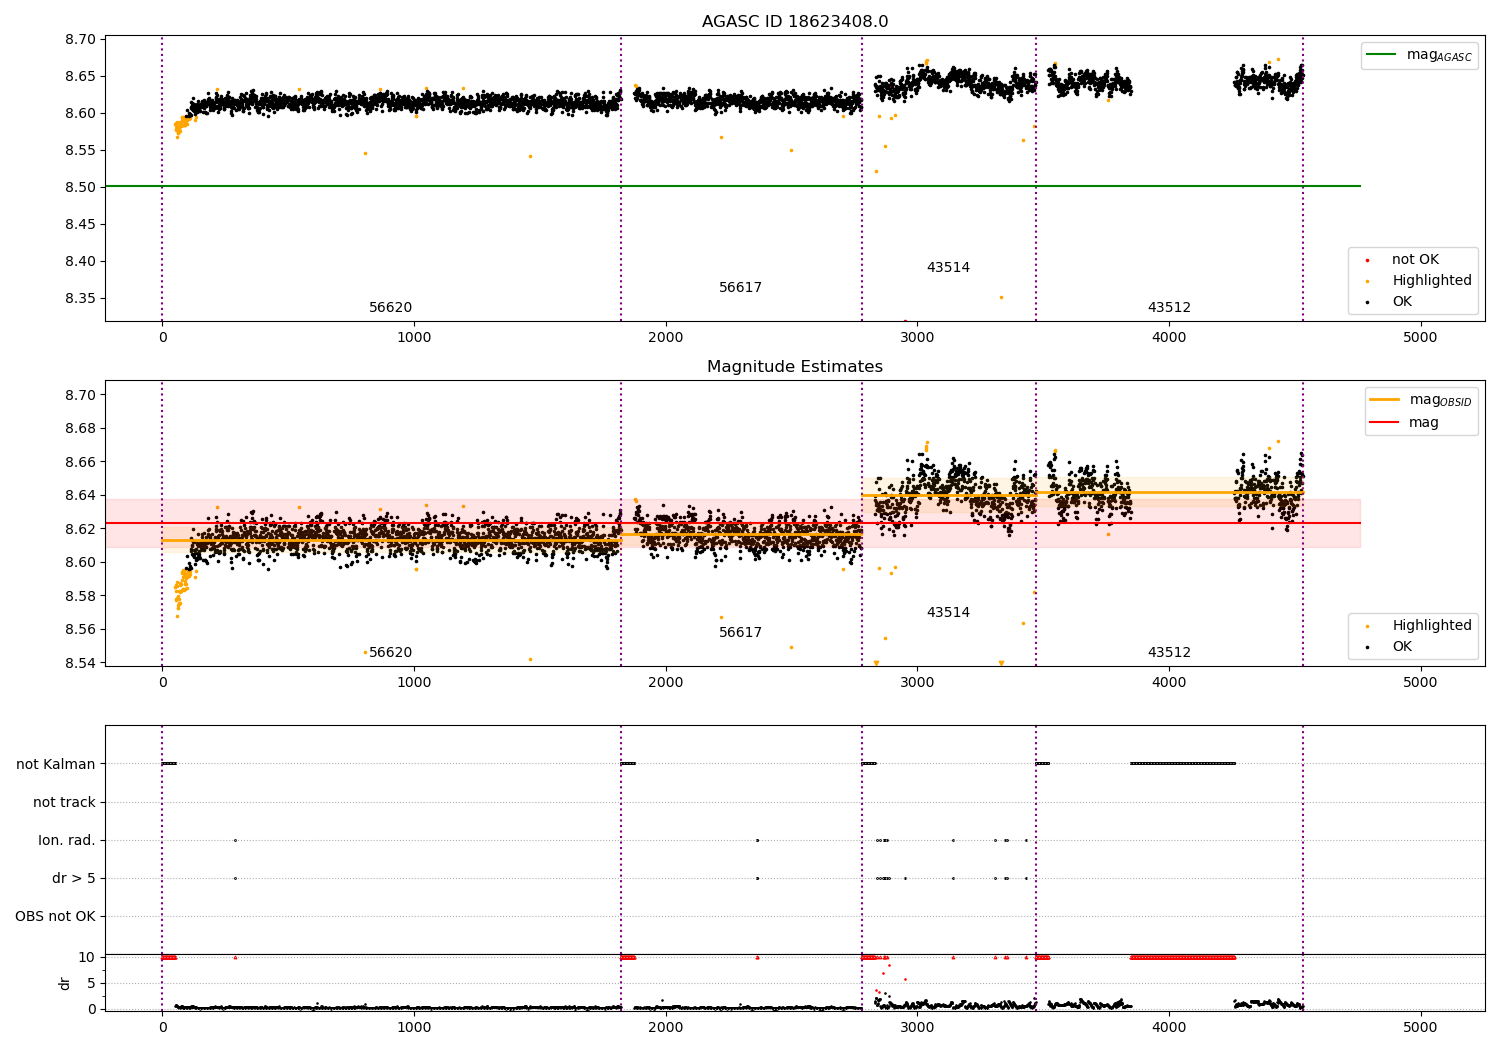
Task: Click the Magnitude Estimates title
Action: pyautogui.click(x=795, y=367)
